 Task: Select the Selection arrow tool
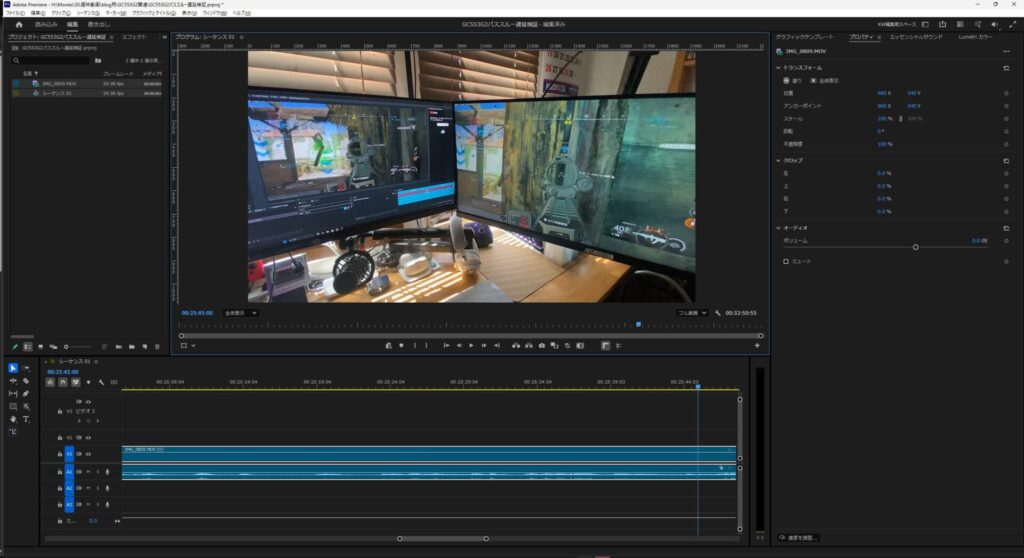point(13,369)
